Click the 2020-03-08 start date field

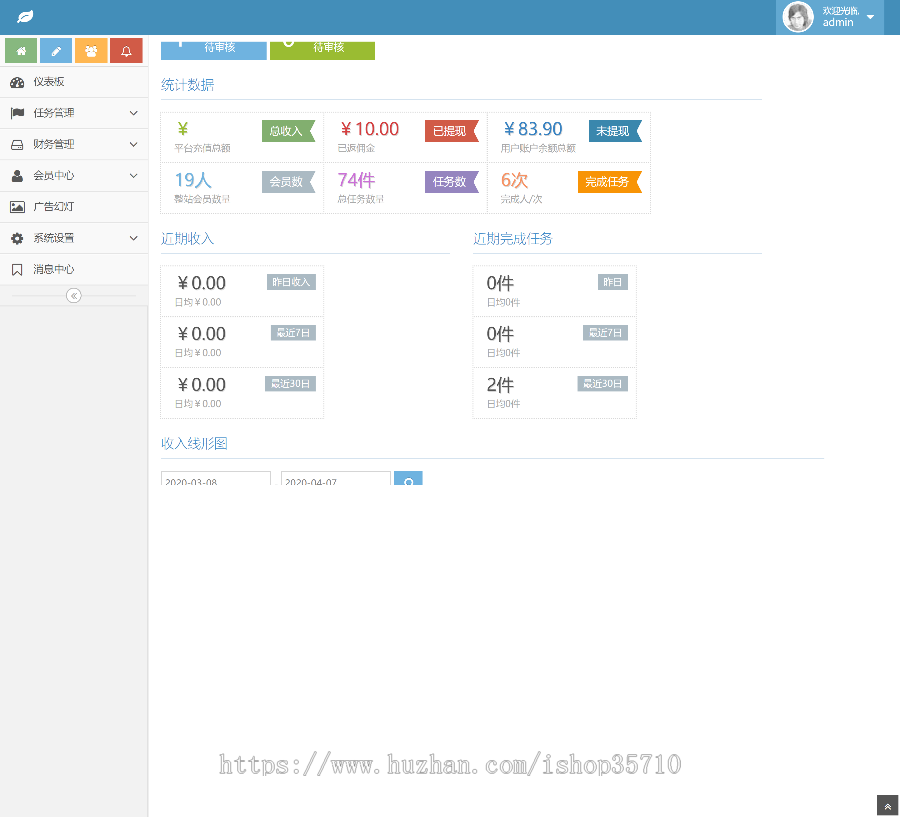pos(216,478)
